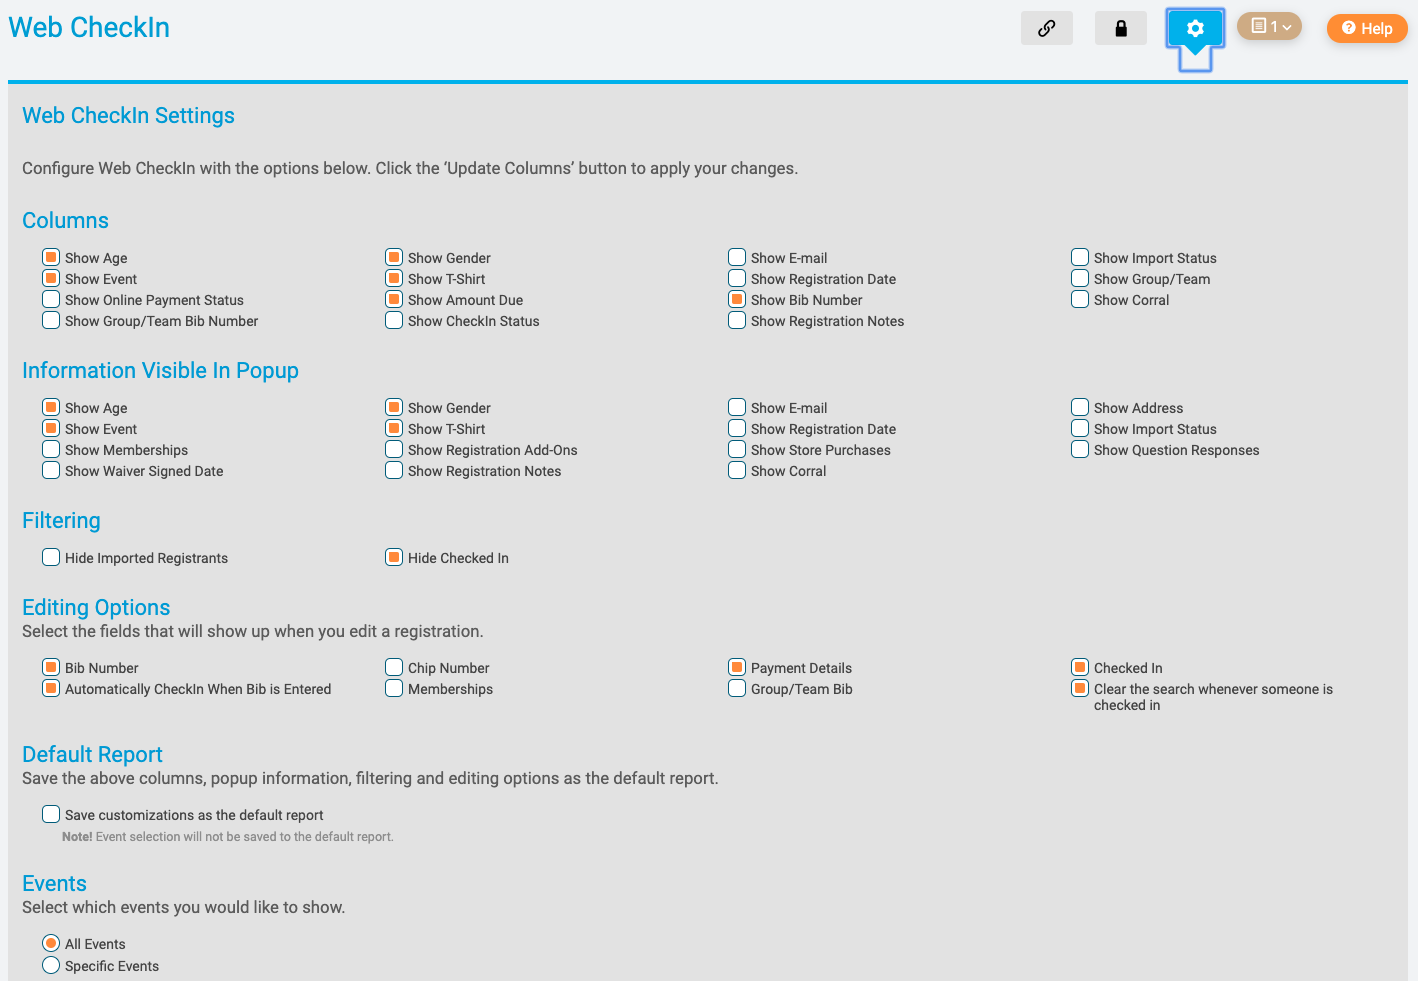
Task: Enable Show Group/Team Bib Number
Action: [51, 320]
